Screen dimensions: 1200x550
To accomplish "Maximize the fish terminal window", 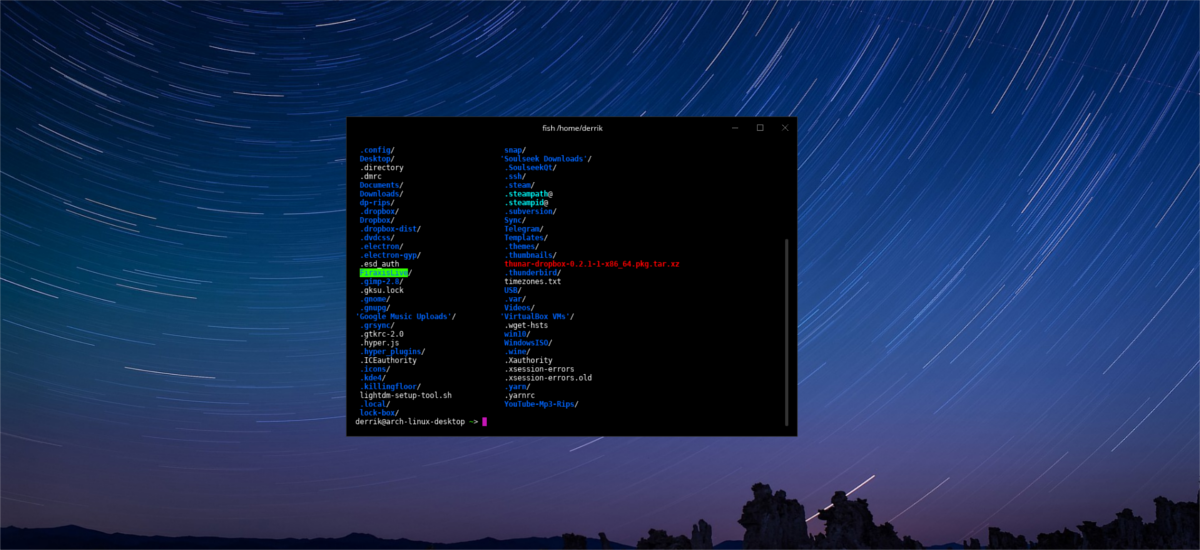I will tap(760, 128).
